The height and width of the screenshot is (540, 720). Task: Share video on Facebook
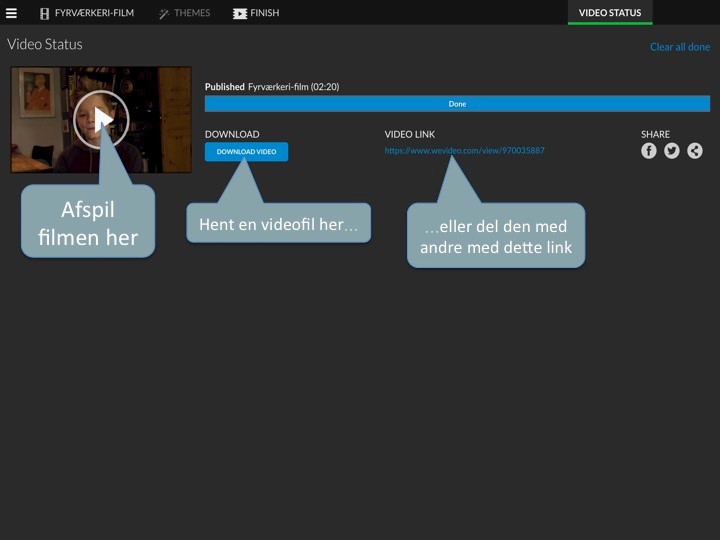pos(648,151)
